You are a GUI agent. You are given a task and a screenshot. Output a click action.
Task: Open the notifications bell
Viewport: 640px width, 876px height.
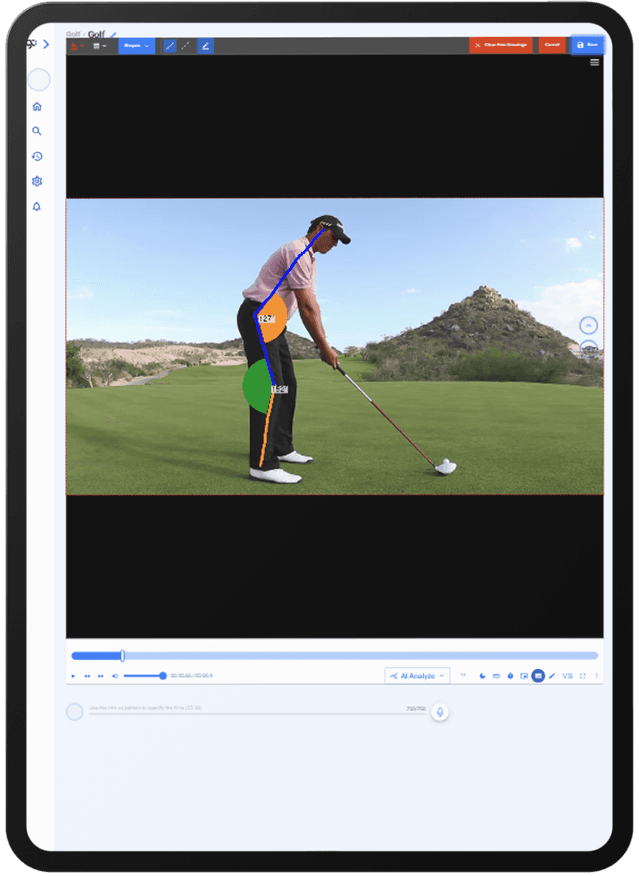37,207
